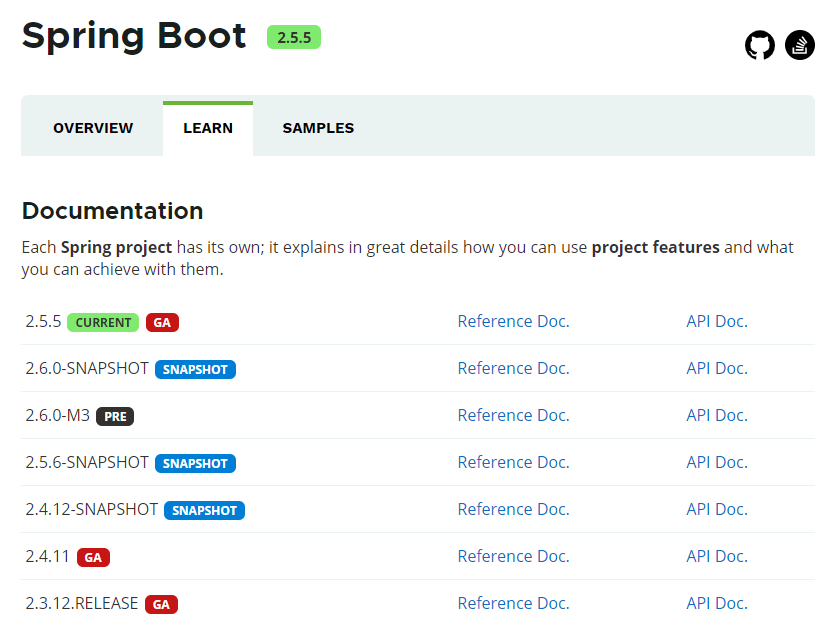Image resolution: width=834 pixels, height=643 pixels.
Task: Click the CURRENT badge on 2.5.5 row
Action: (x=103, y=322)
